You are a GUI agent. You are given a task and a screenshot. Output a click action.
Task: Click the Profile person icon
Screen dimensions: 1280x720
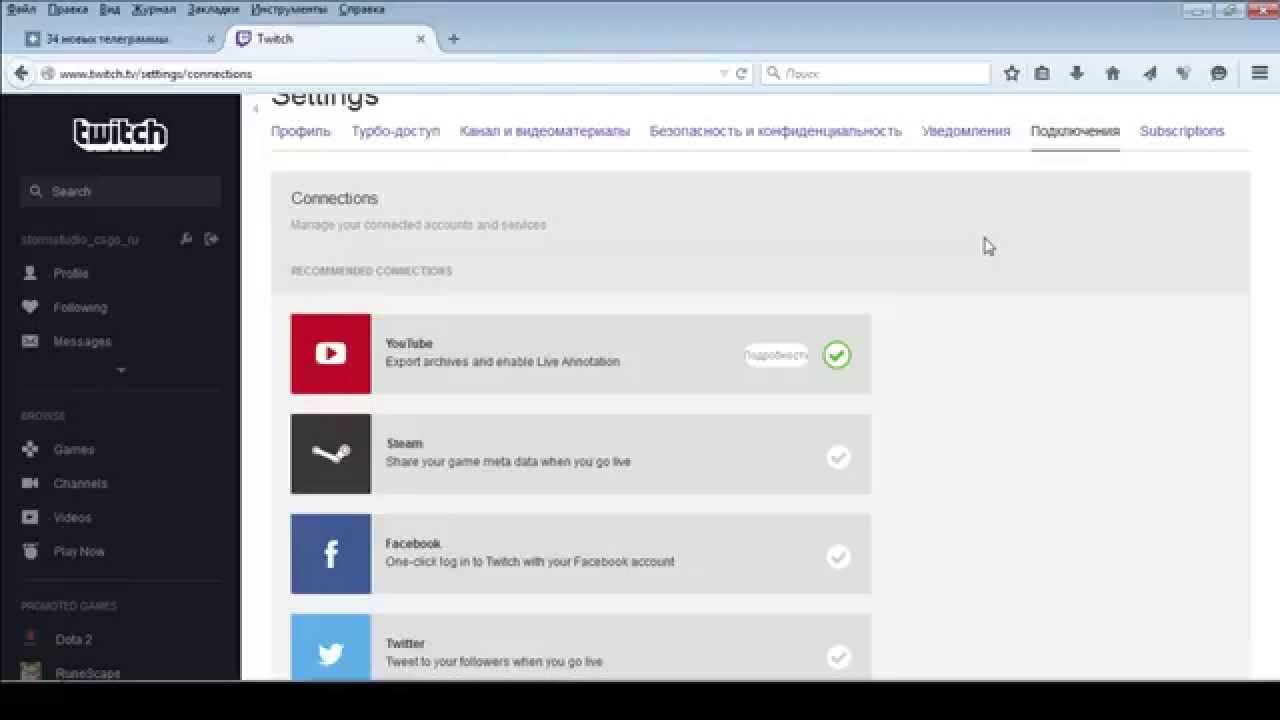[30, 273]
